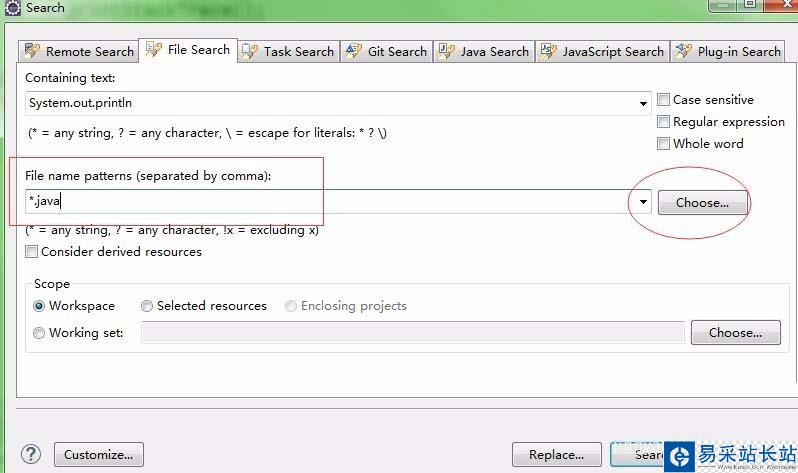
Task: Focus the File name patterns text field
Action: pyautogui.click(x=330, y=201)
